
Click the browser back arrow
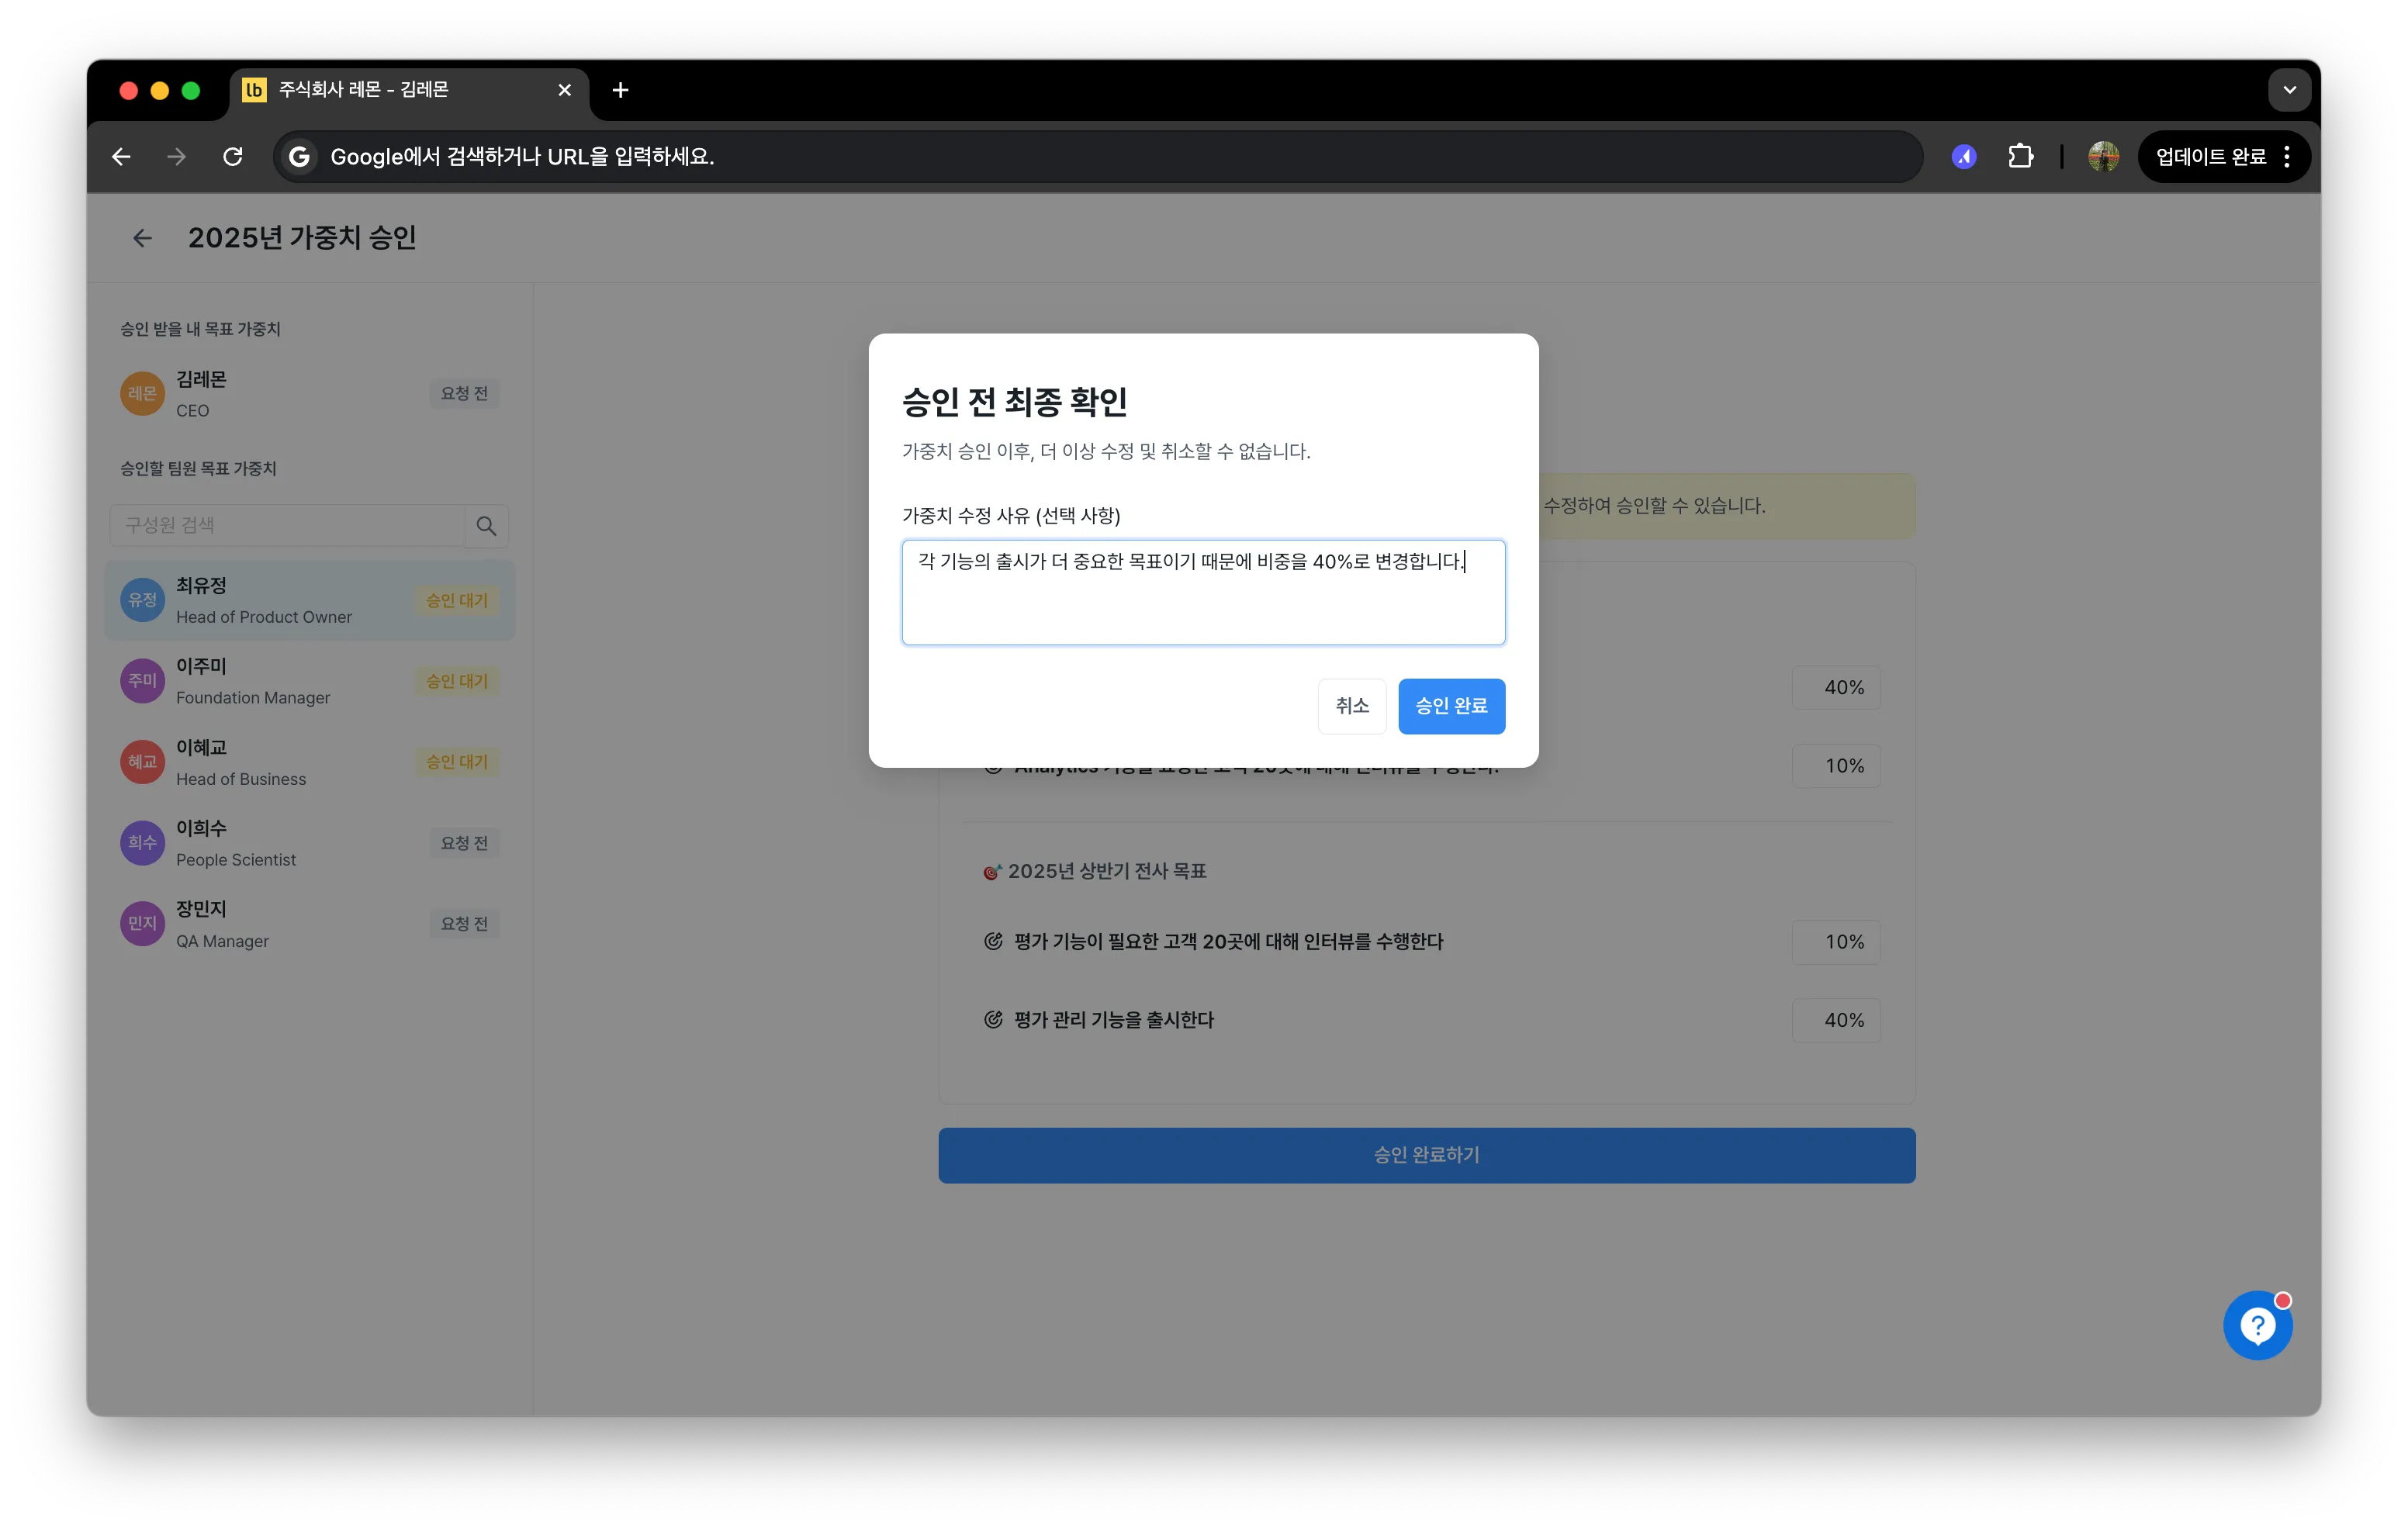pos(121,157)
